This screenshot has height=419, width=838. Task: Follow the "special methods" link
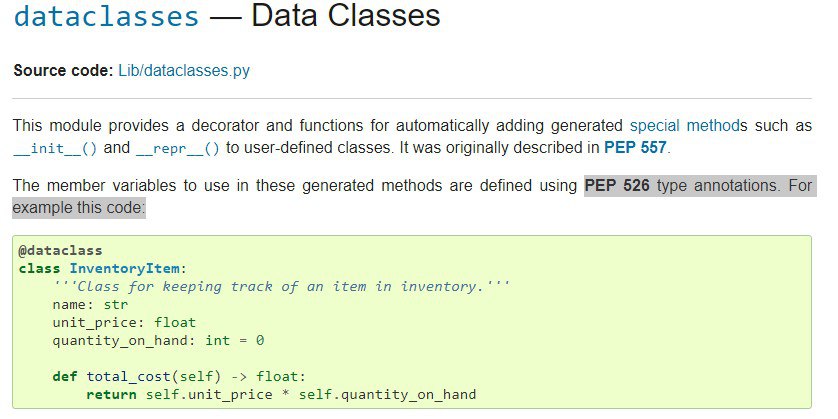tap(688, 126)
